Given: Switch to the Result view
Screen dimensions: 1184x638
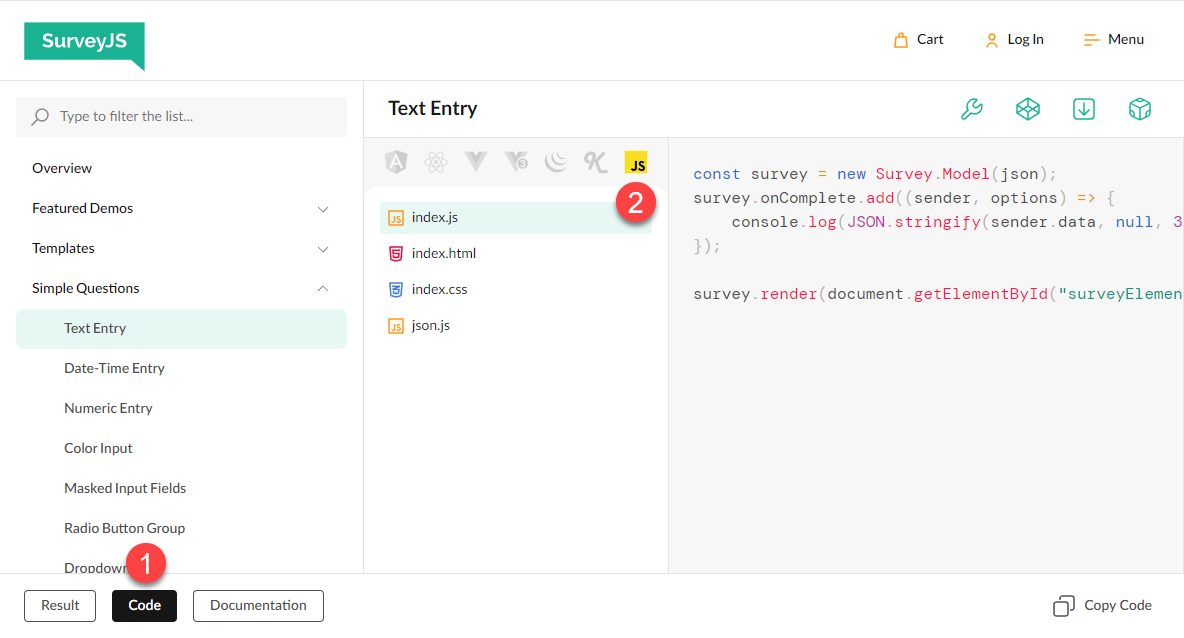Looking at the screenshot, I should click(59, 605).
